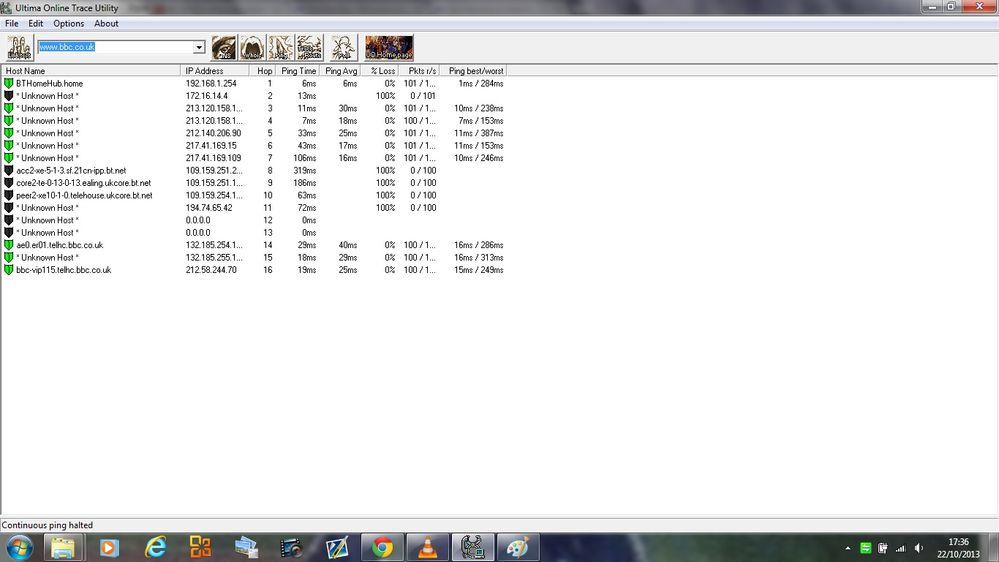Open the Options menu
This screenshot has height=562, width=999.
tap(68, 24)
